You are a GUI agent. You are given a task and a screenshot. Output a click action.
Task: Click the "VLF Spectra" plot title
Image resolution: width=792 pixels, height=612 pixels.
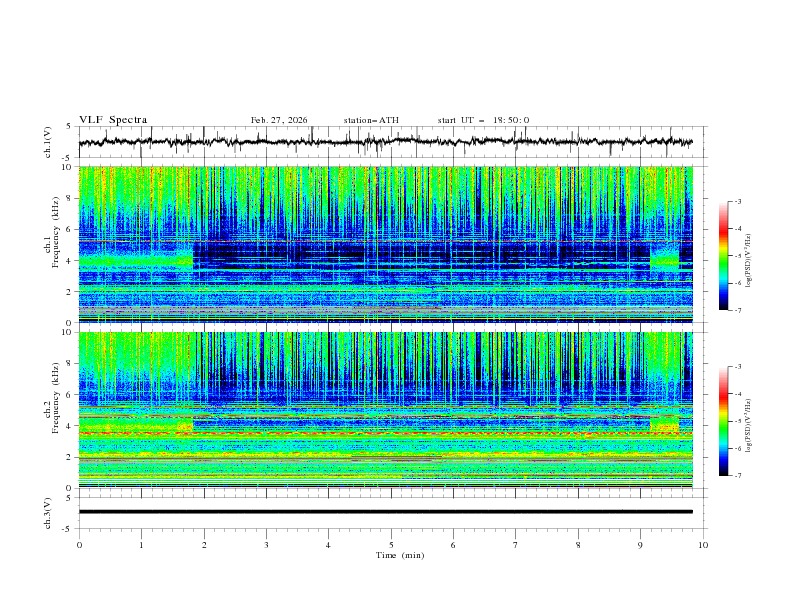coord(113,120)
